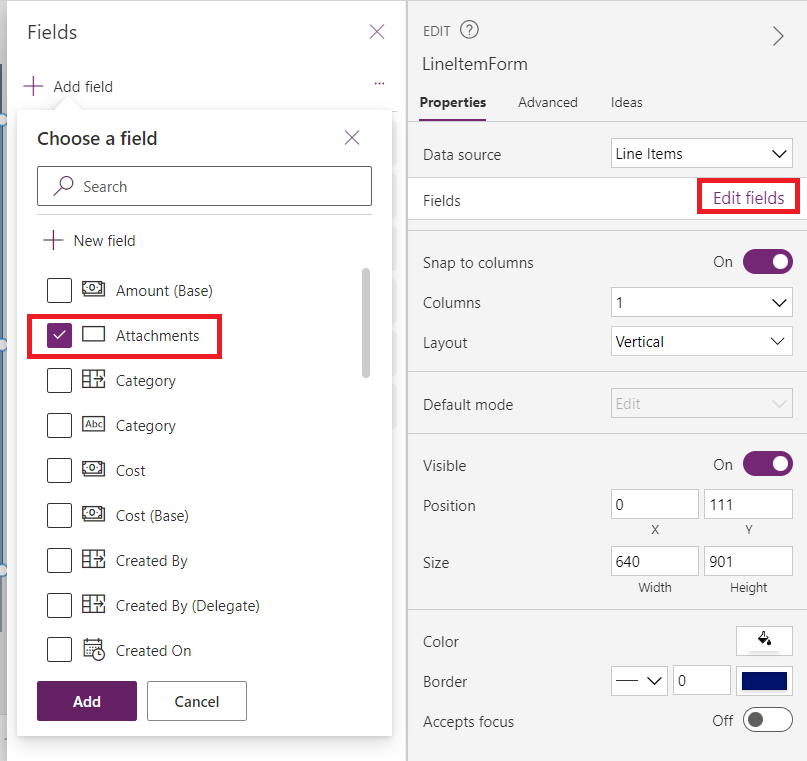
Task: Click the Edit fields link
Action: click(x=748, y=198)
